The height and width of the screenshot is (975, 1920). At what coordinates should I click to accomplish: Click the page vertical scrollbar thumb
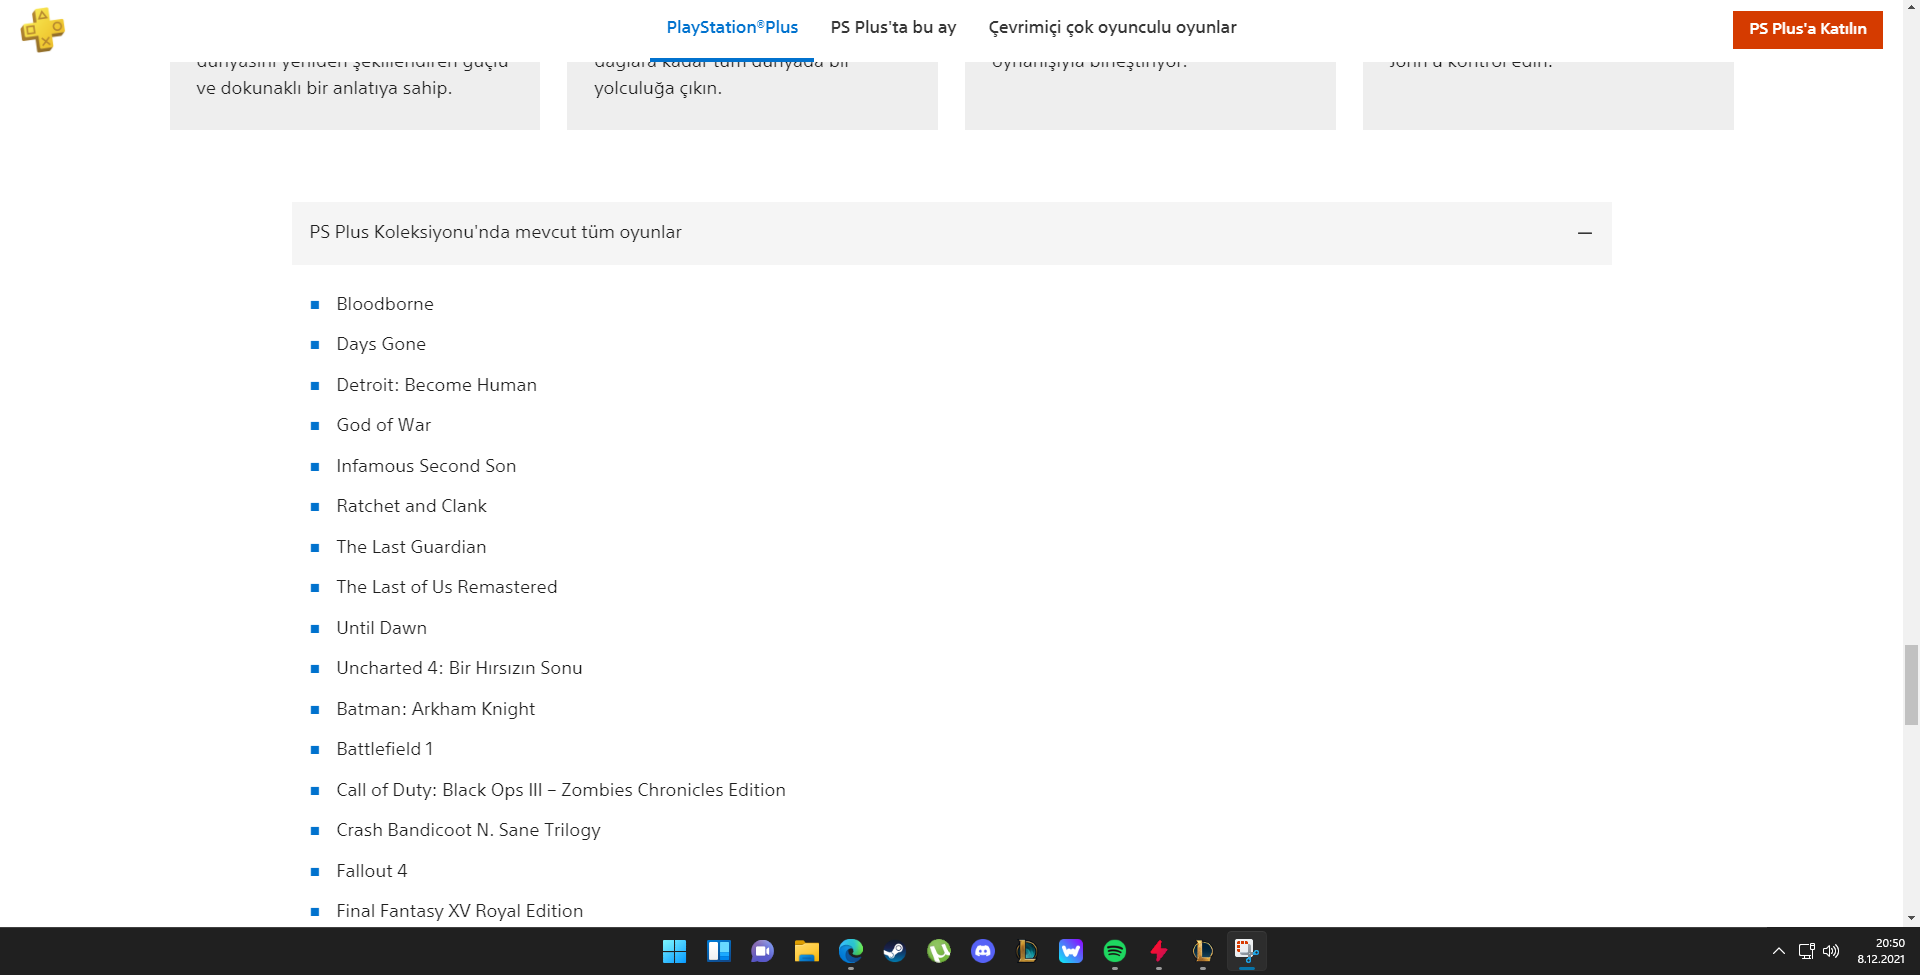[x=1911, y=685]
